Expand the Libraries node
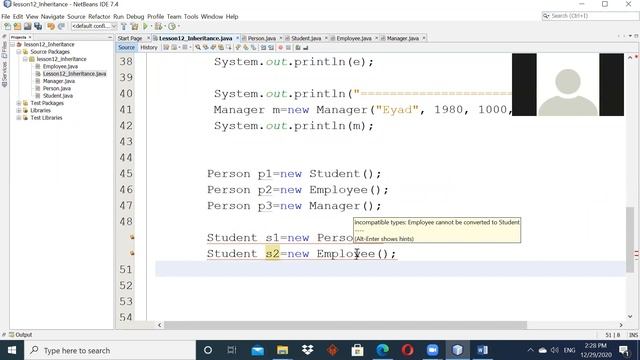The image size is (640, 360). click(x=19, y=110)
